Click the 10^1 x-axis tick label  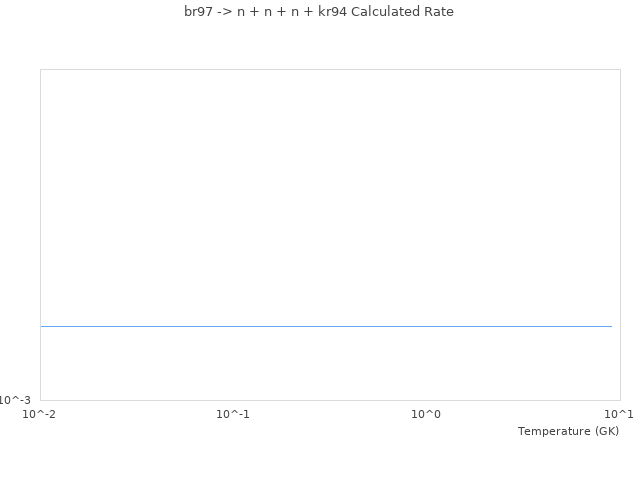pos(619,414)
